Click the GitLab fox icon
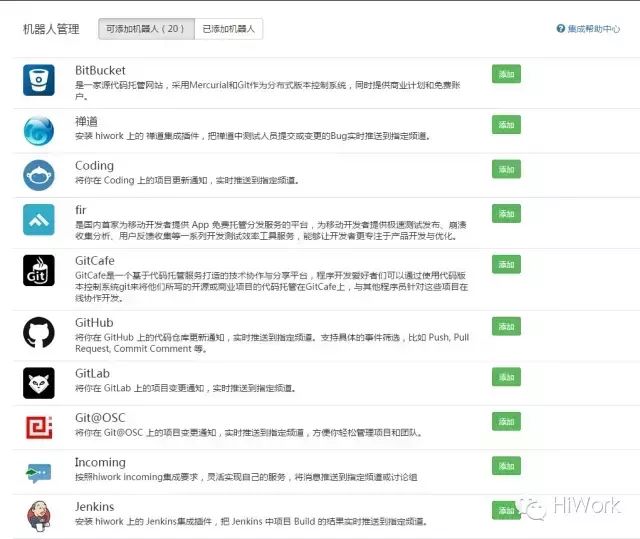Image resolution: width=640 pixels, height=539 pixels. coord(39,383)
